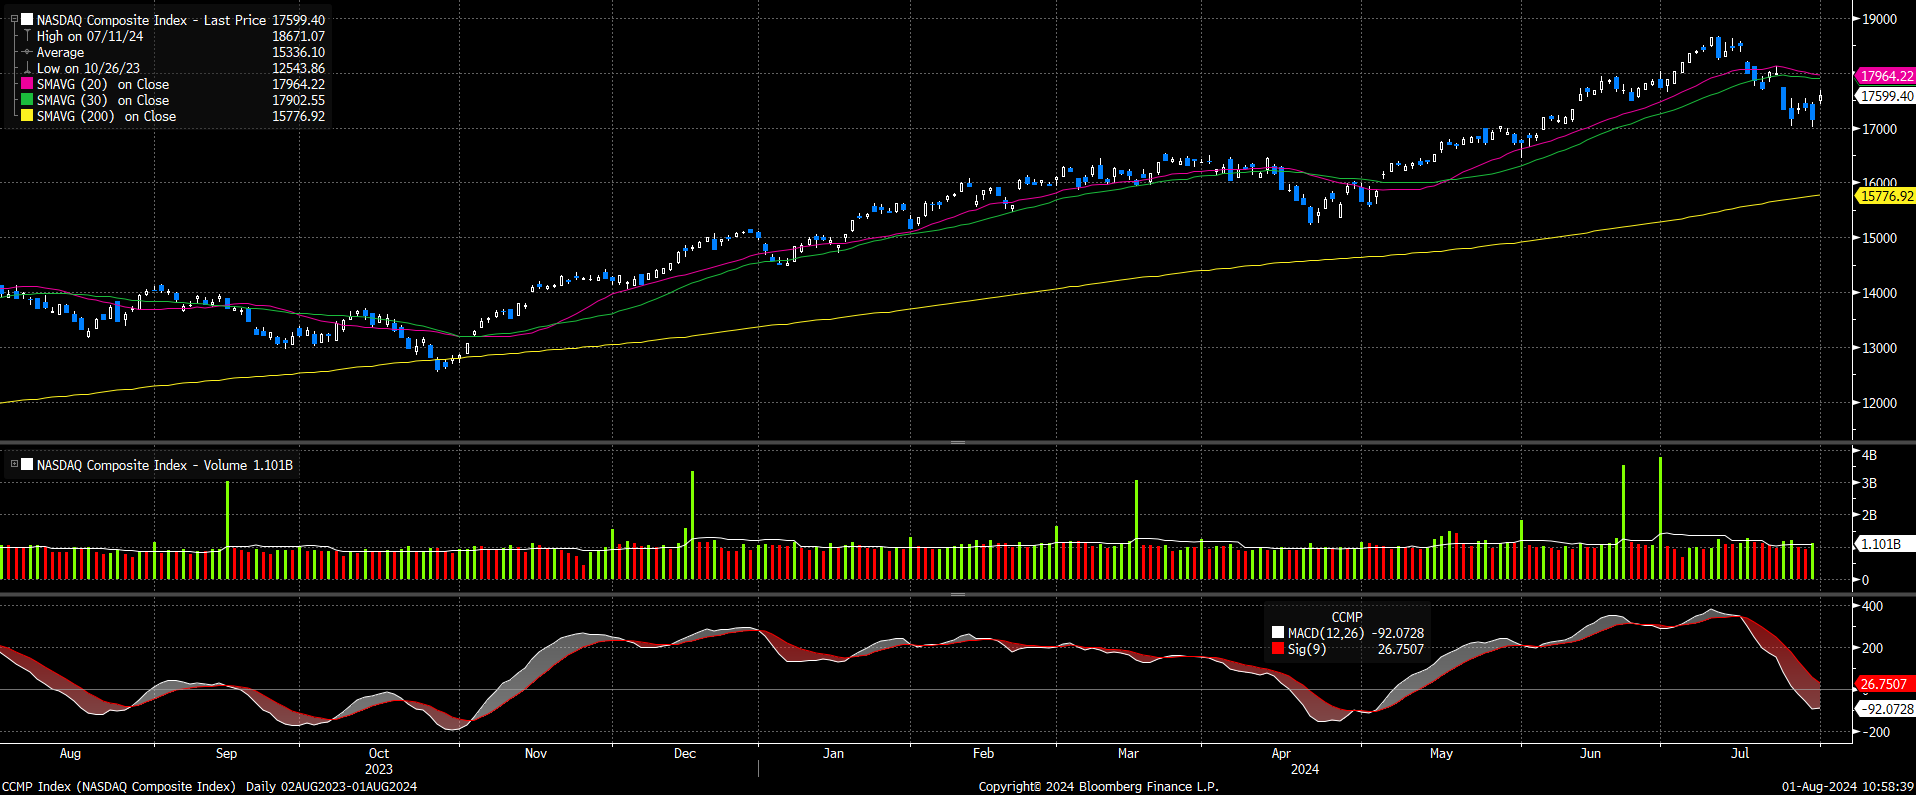Click the 19000 price axis label
Viewport: 1916px width, 795px height.
1879,19
